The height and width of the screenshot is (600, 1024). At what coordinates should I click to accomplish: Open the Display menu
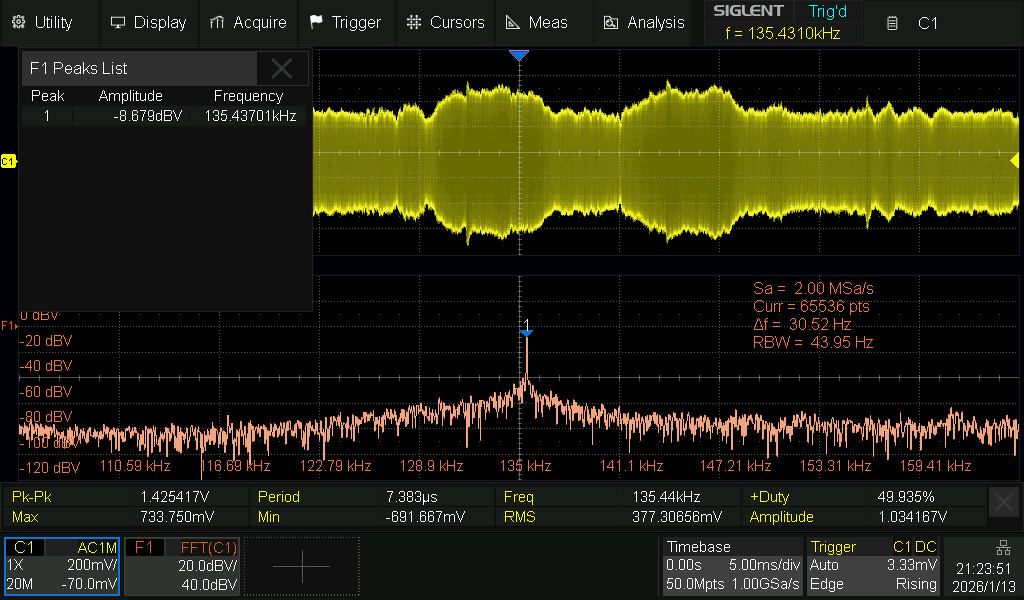pos(149,23)
